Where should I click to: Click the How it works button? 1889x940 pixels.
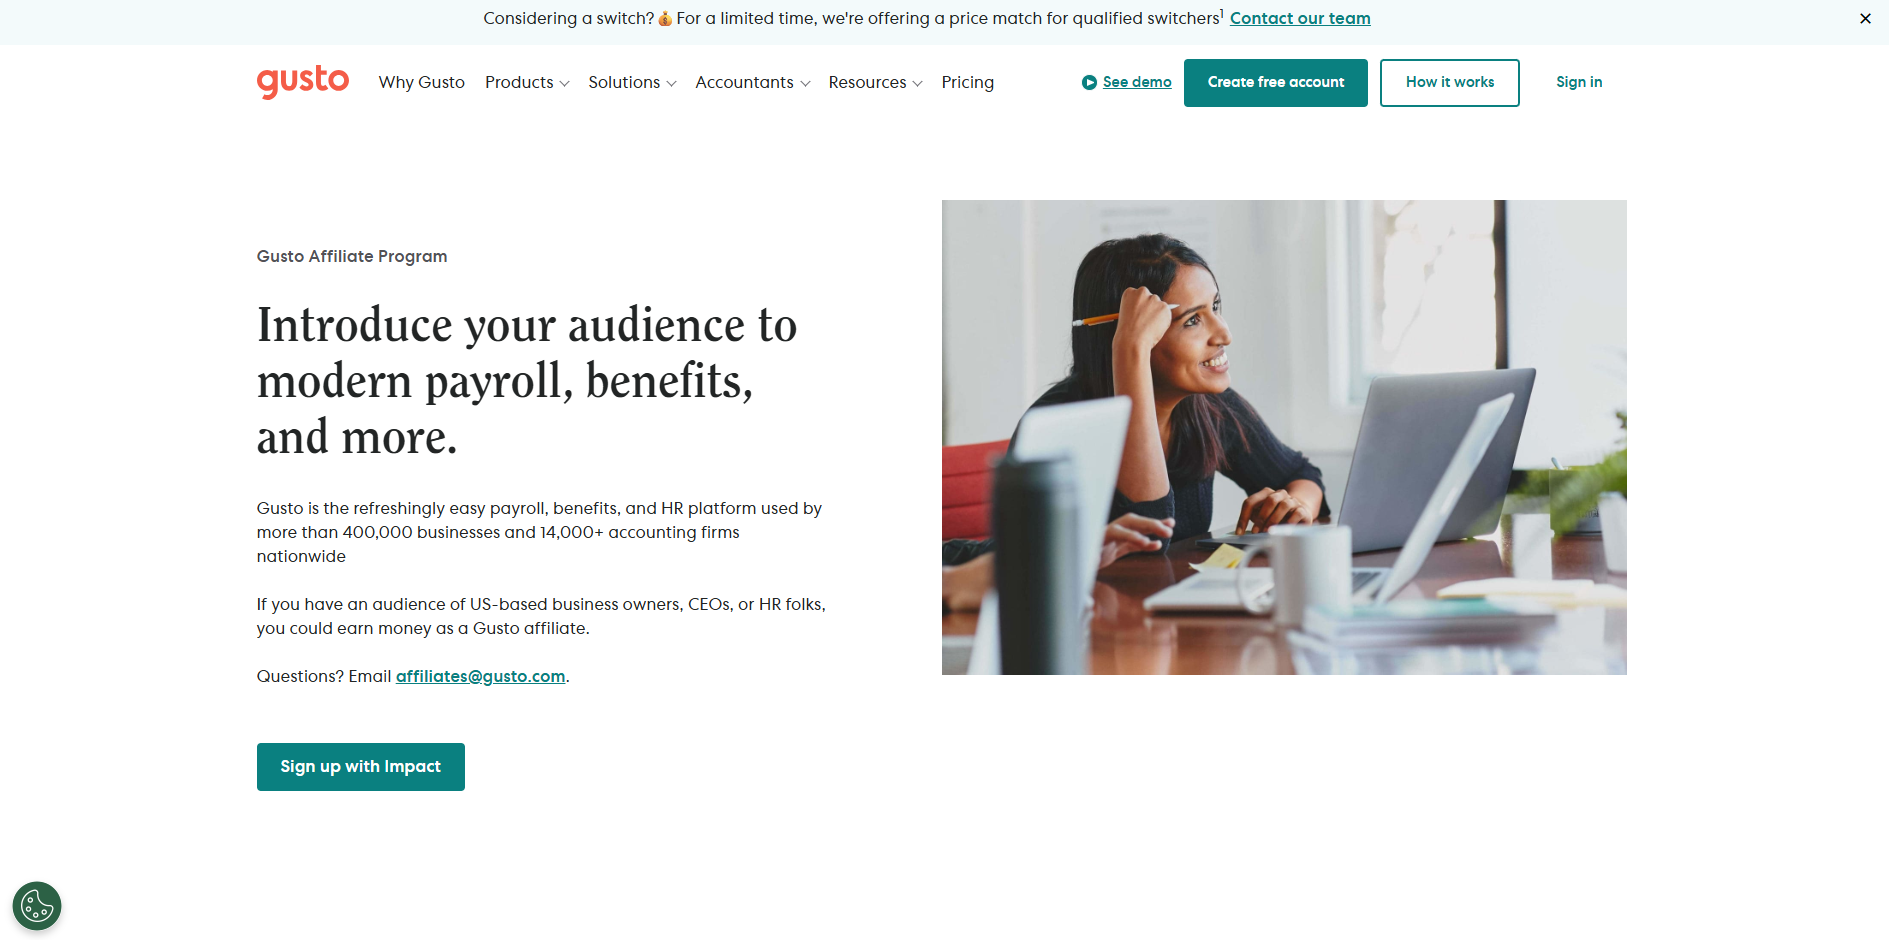(x=1449, y=82)
